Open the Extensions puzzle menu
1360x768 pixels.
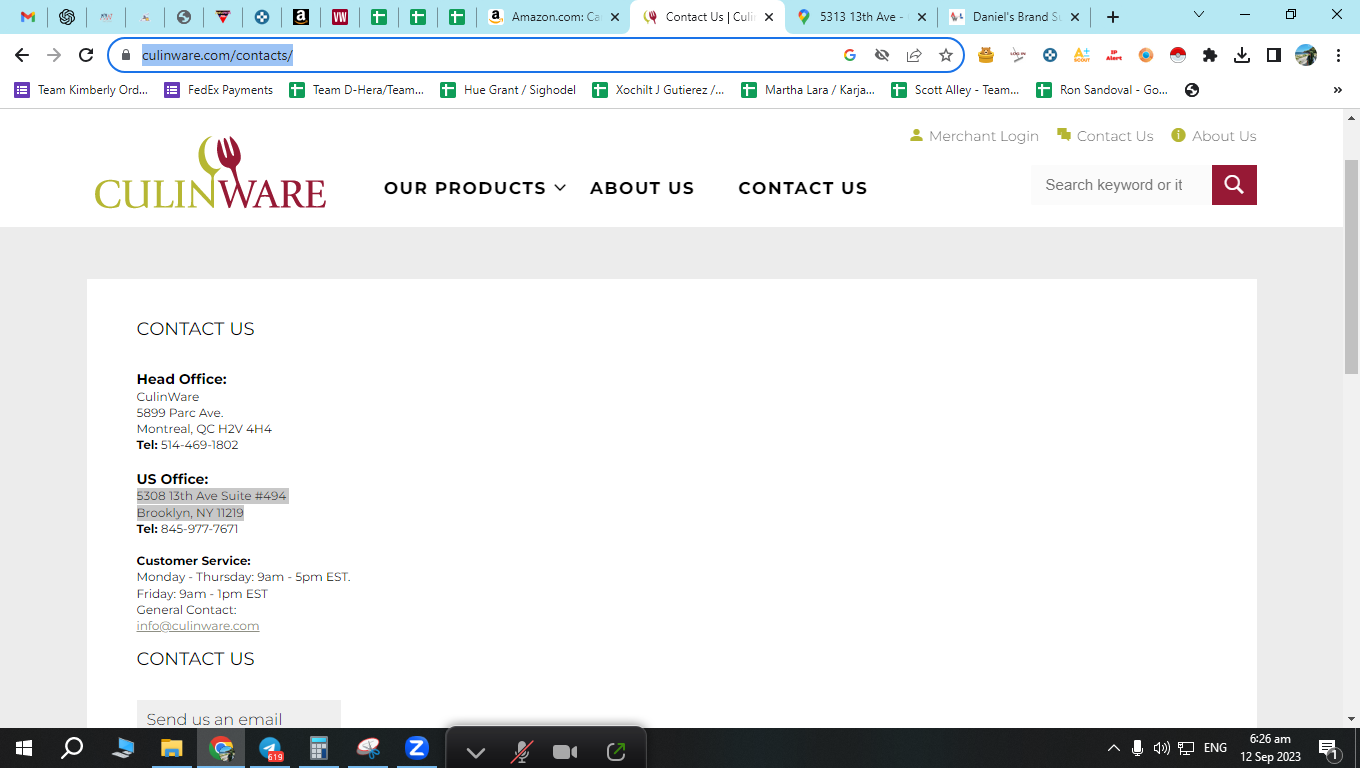[x=1210, y=55]
